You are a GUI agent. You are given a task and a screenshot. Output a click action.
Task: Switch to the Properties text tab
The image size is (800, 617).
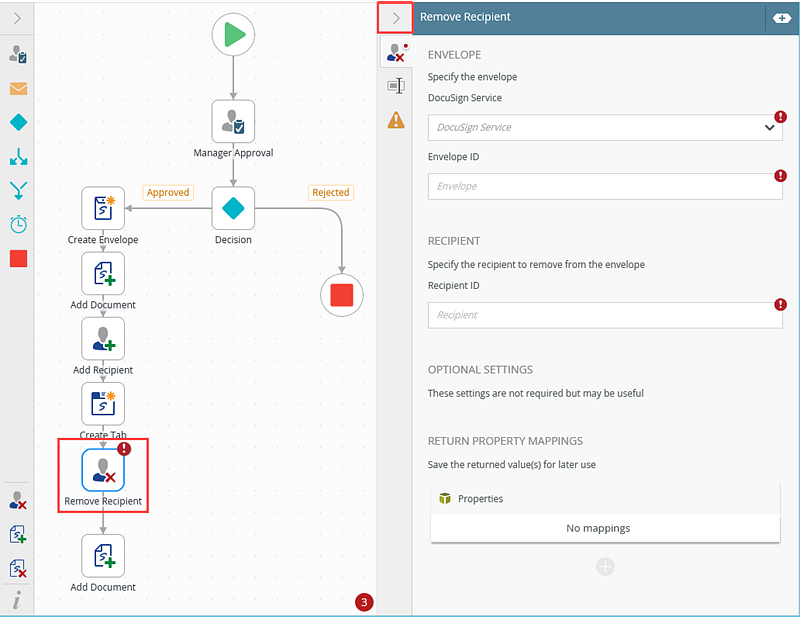[396, 86]
